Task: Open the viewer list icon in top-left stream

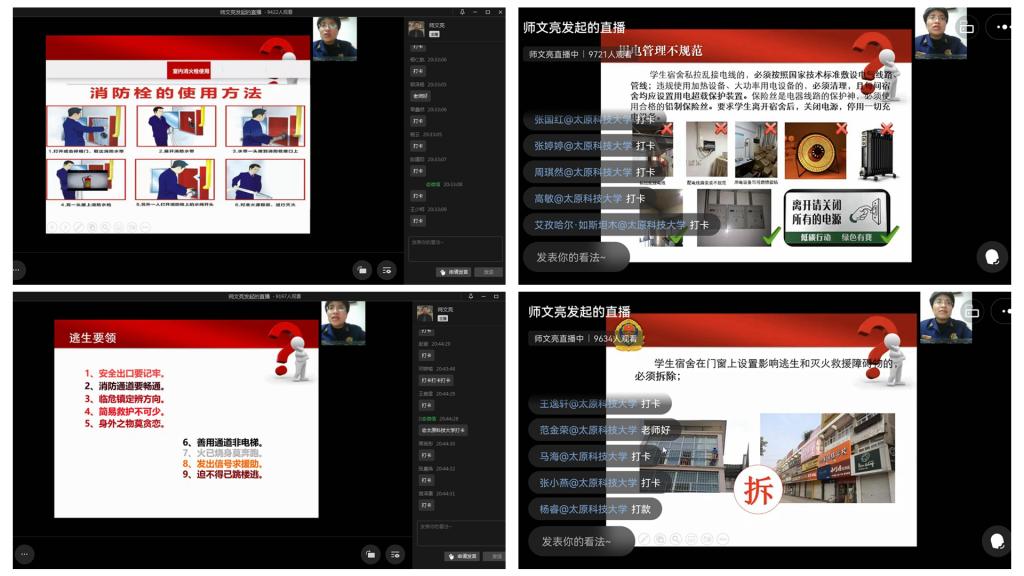Action: 386,269
